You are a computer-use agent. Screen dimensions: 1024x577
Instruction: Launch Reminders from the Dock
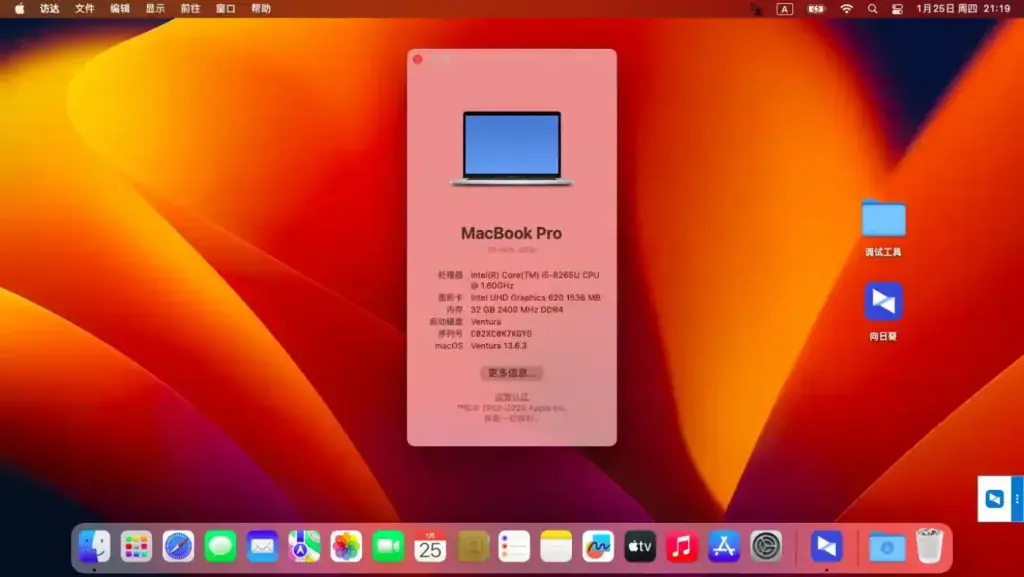[514, 546]
